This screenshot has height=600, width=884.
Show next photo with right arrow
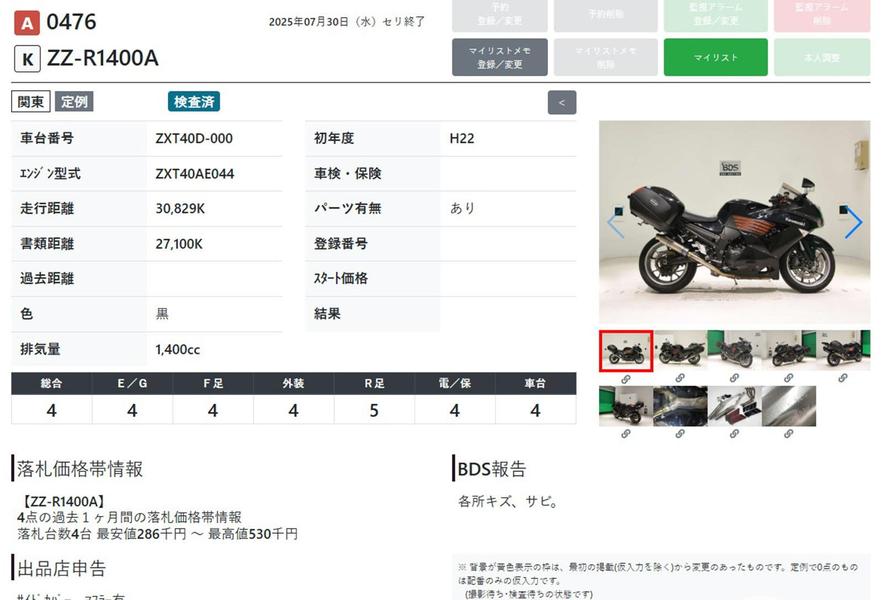tap(853, 223)
